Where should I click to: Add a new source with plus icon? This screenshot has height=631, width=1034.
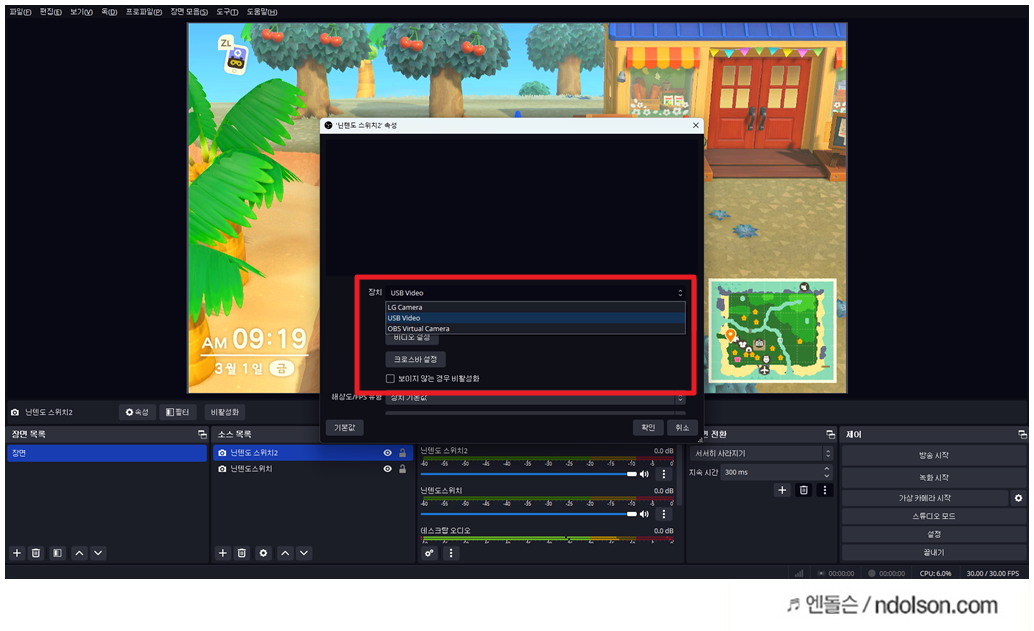click(223, 553)
